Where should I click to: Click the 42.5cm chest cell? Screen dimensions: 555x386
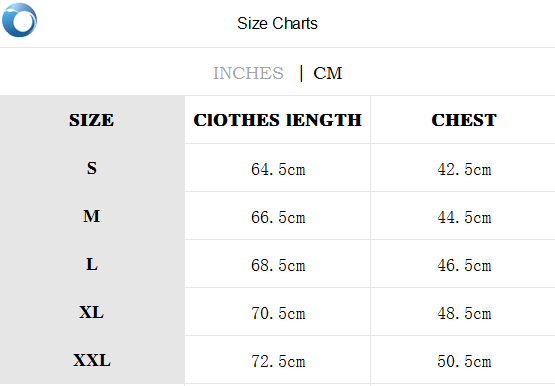pyautogui.click(x=464, y=169)
